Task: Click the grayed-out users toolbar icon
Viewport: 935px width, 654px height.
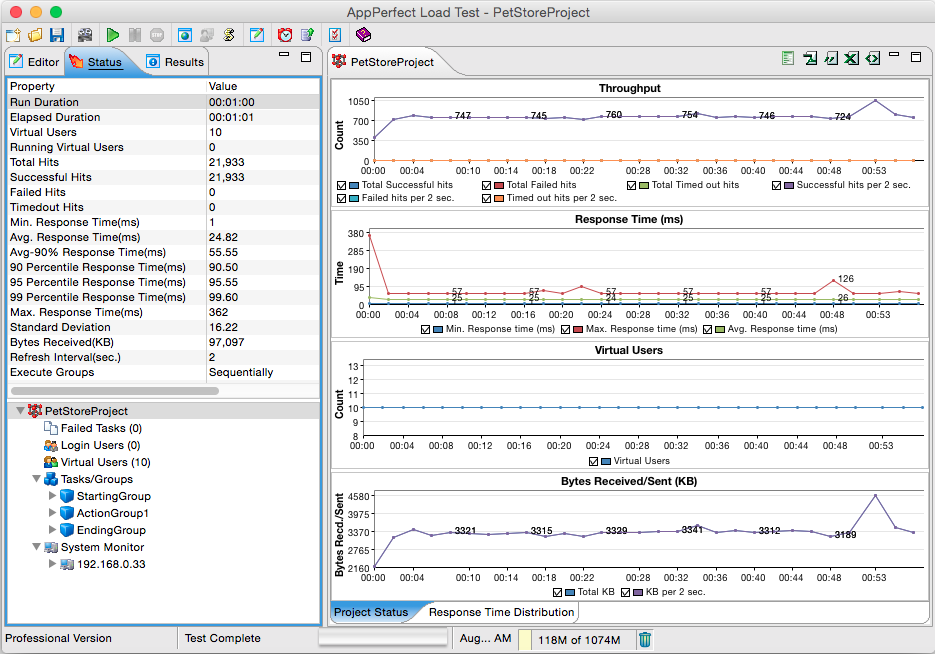Action: pyautogui.click(x=207, y=35)
